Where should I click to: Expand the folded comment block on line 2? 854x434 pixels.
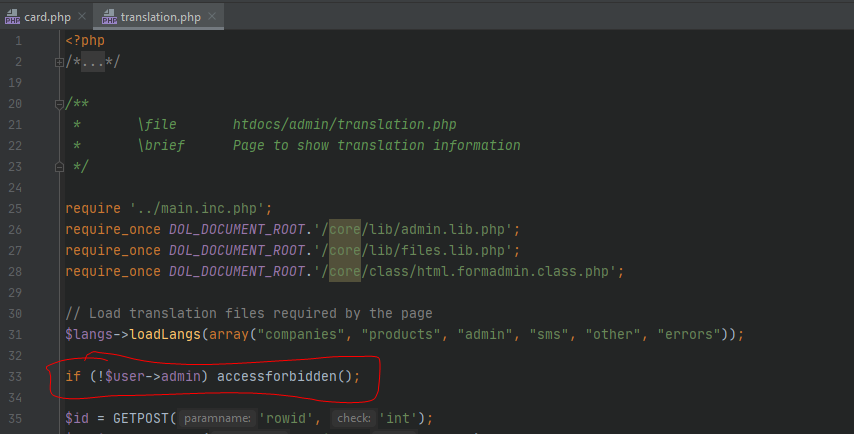(60, 62)
